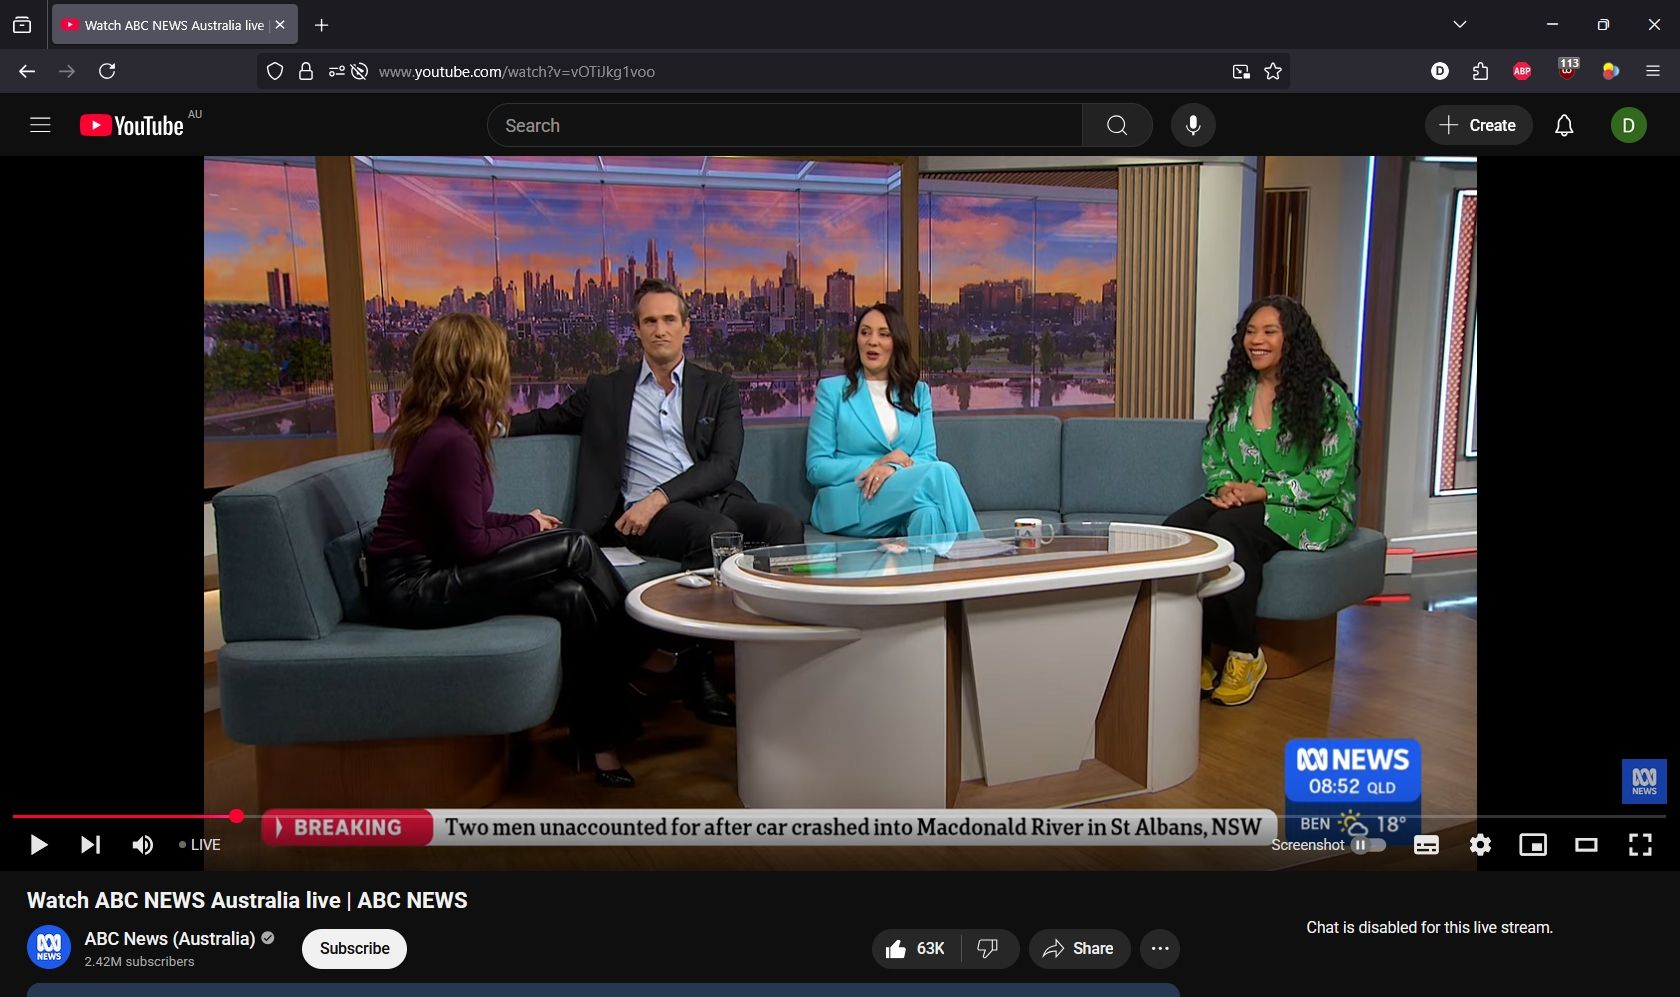The image size is (1680, 997).
Task: Open miniplayer
Action: coord(1532,845)
